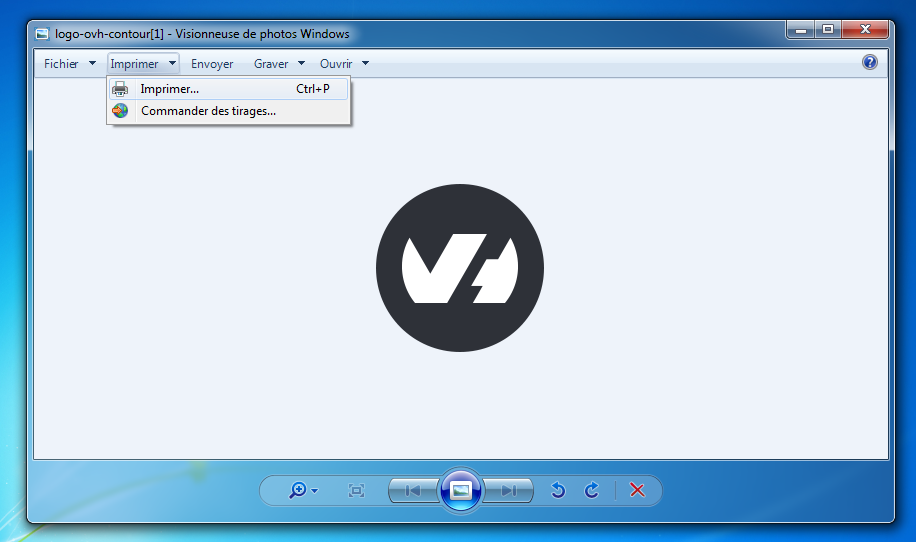Screen dimensions: 916x542
Task: Click the Envoyer toolbar button
Action: (212, 64)
